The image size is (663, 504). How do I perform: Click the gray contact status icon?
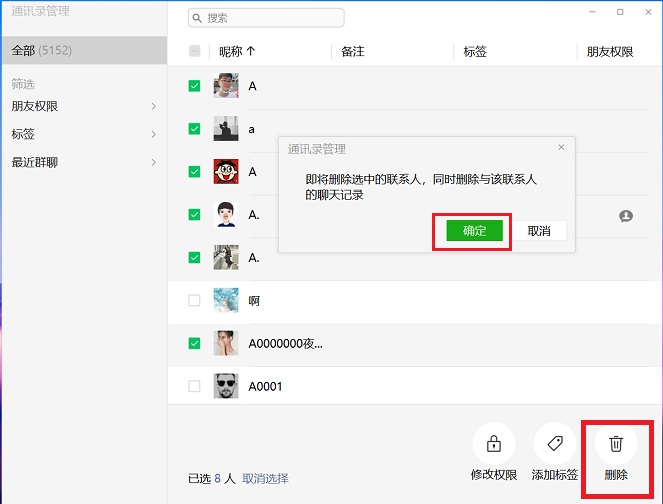626,215
